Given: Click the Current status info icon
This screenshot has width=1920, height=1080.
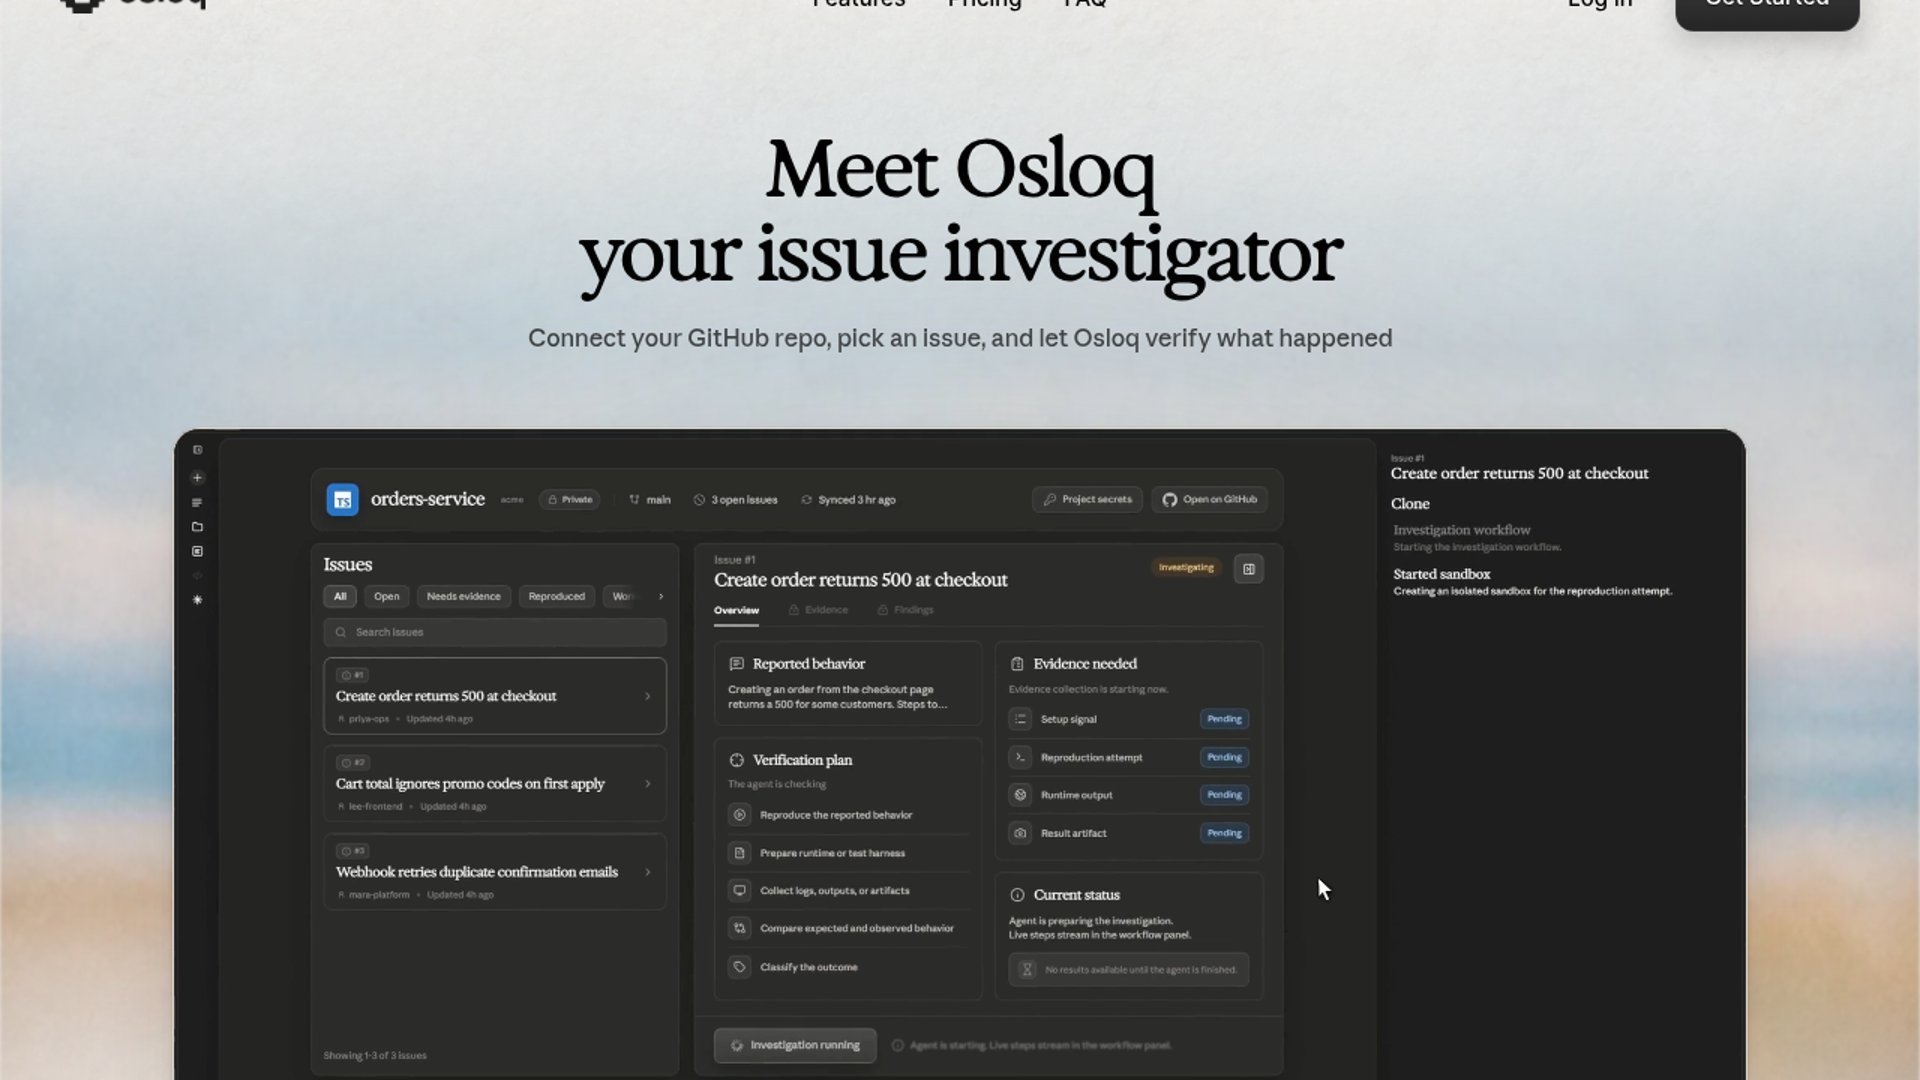Looking at the screenshot, I should coord(1017,895).
